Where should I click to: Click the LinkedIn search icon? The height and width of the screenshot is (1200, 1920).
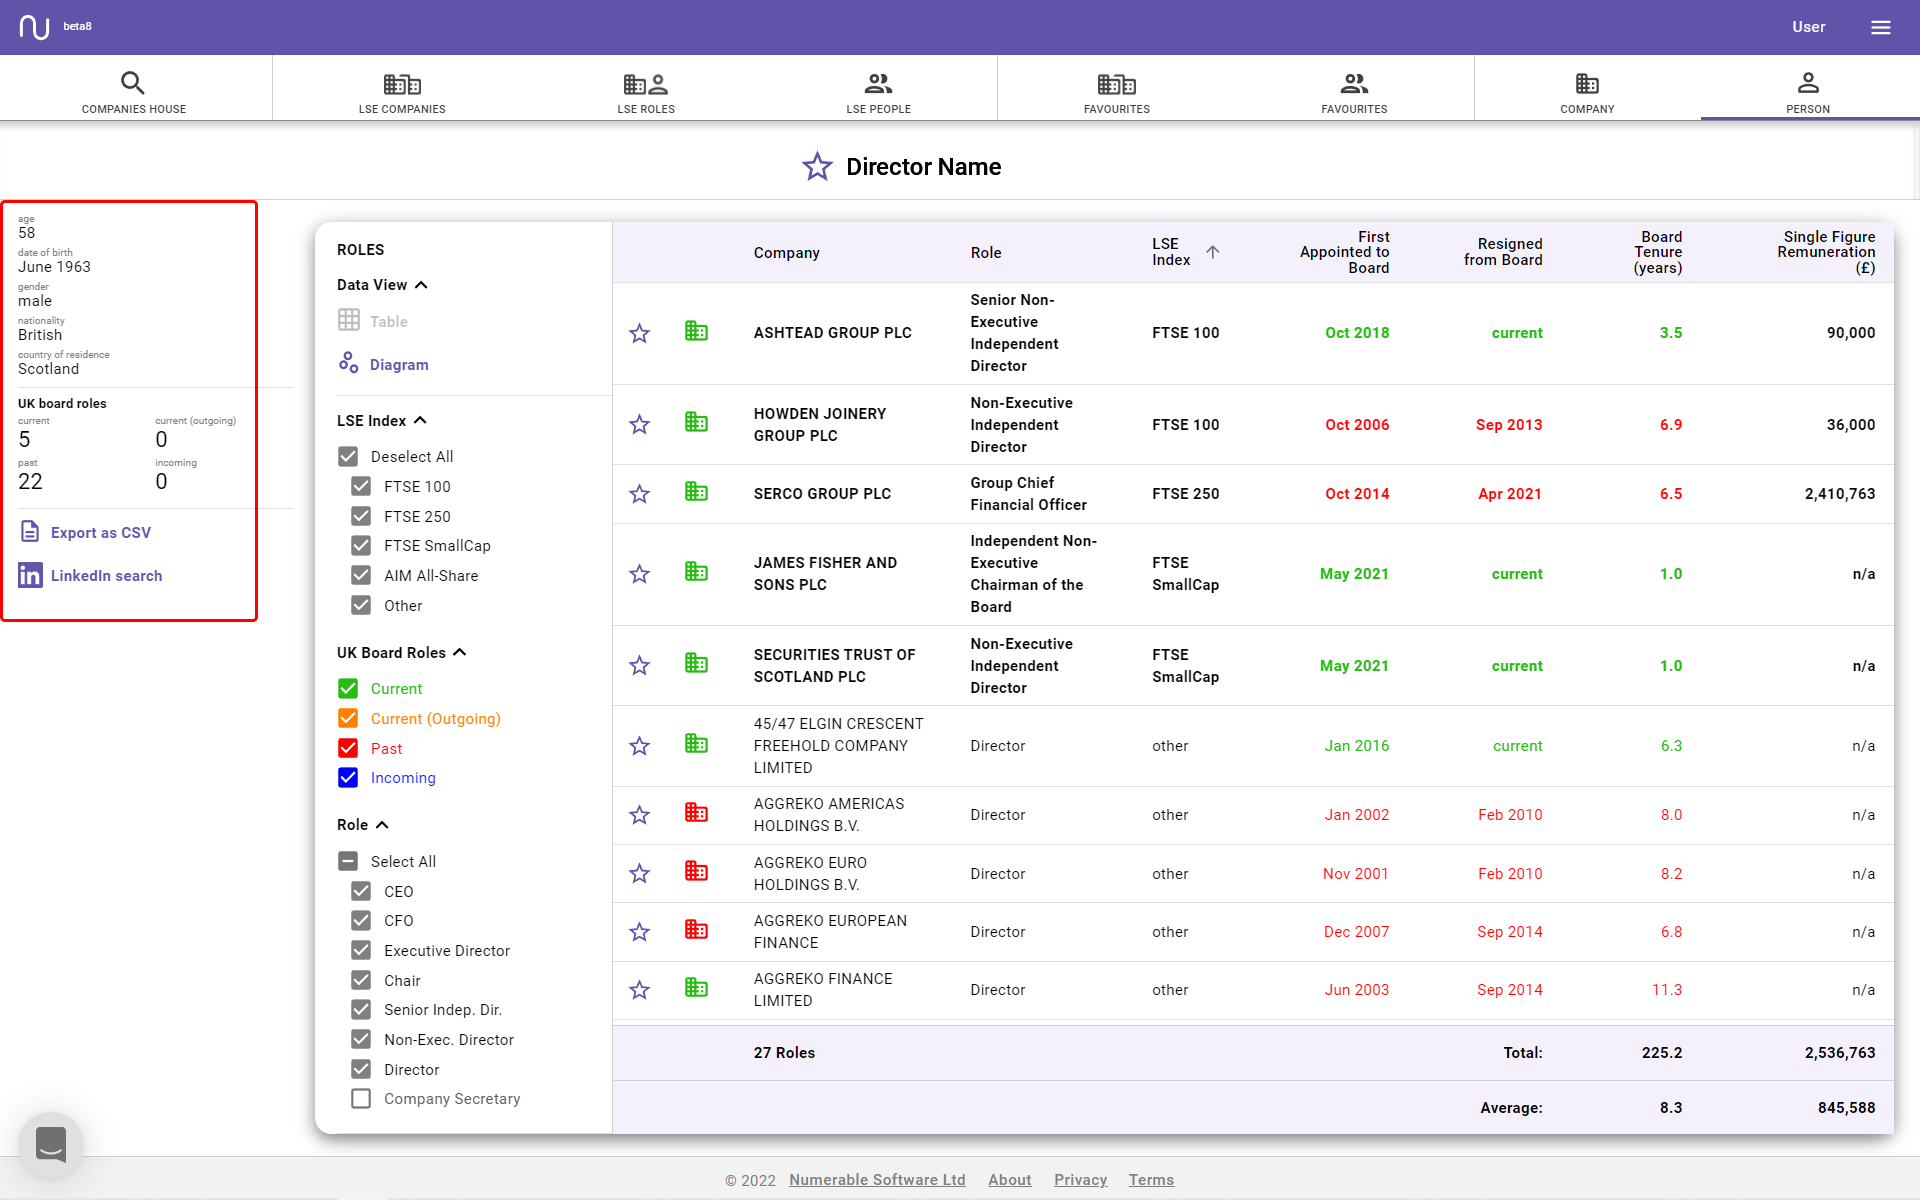(x=30, y=575)
